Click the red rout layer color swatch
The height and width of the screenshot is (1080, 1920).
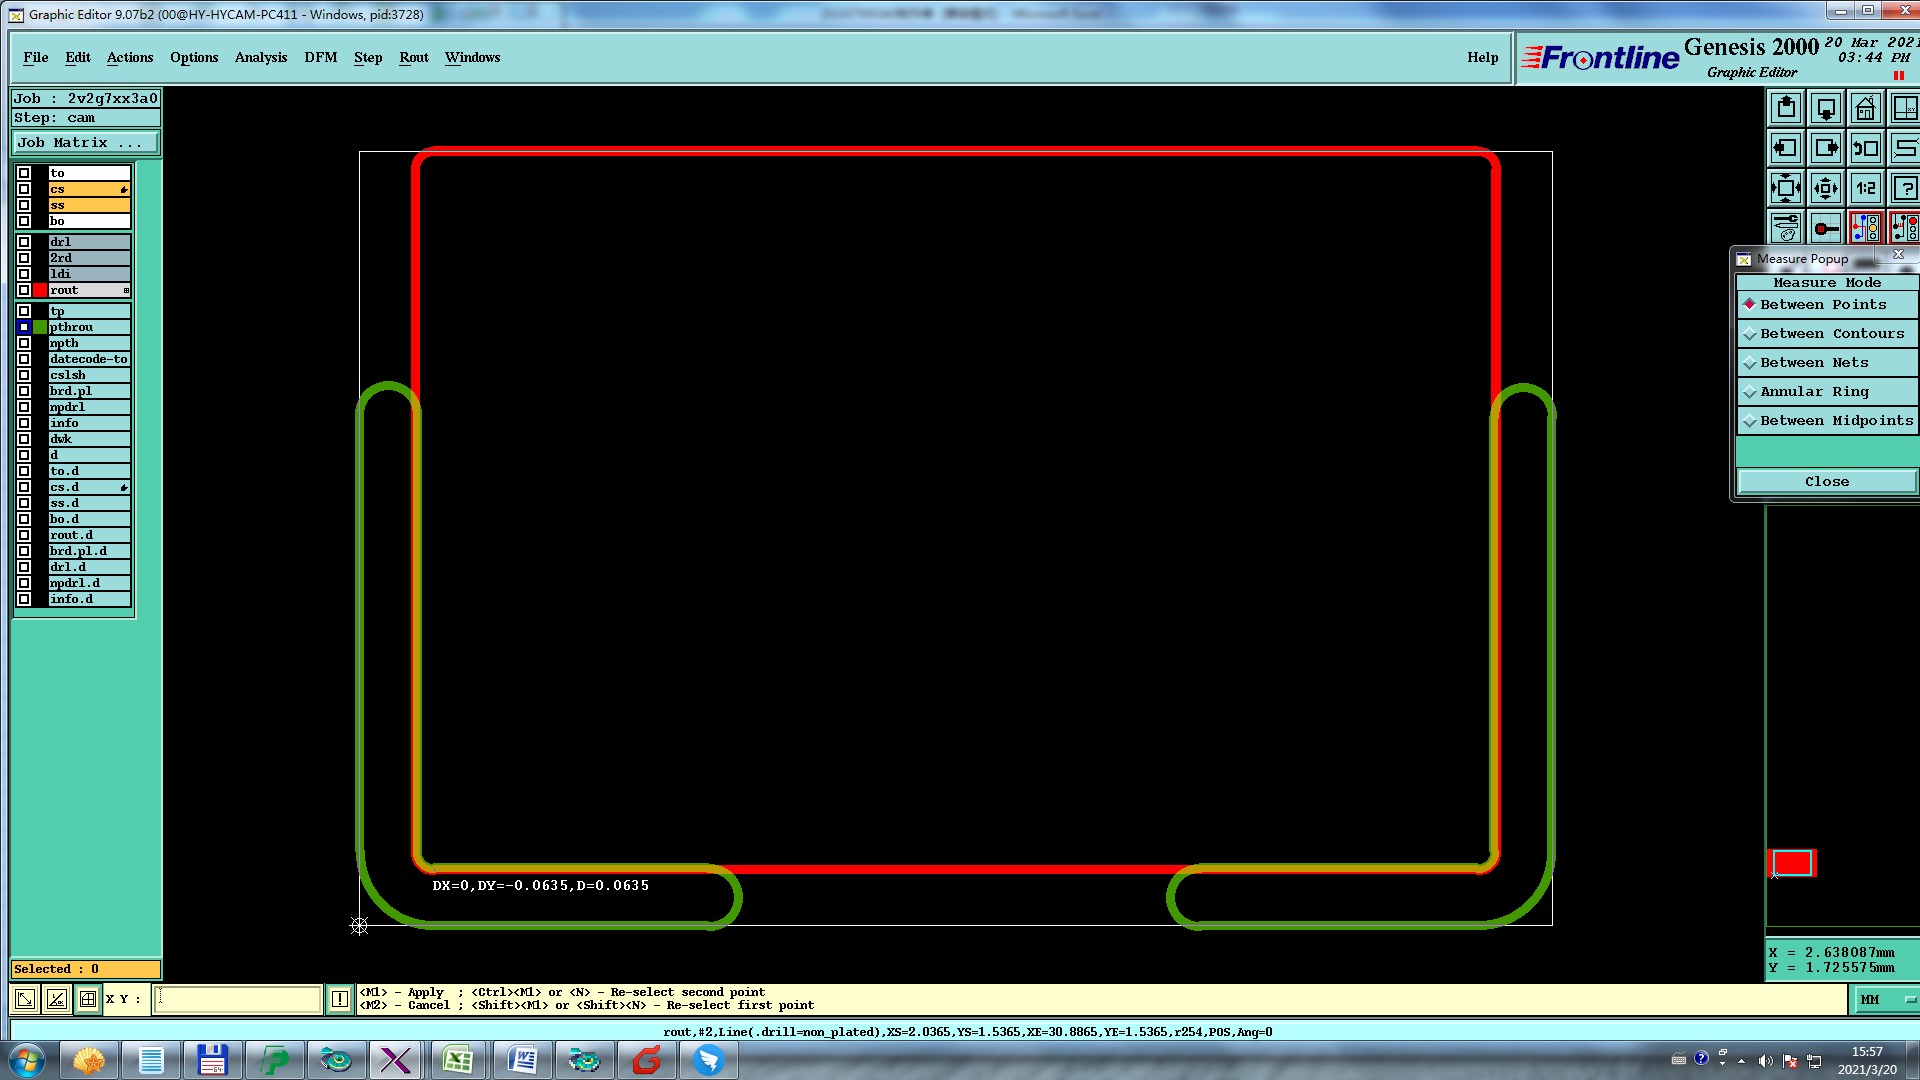40,290
